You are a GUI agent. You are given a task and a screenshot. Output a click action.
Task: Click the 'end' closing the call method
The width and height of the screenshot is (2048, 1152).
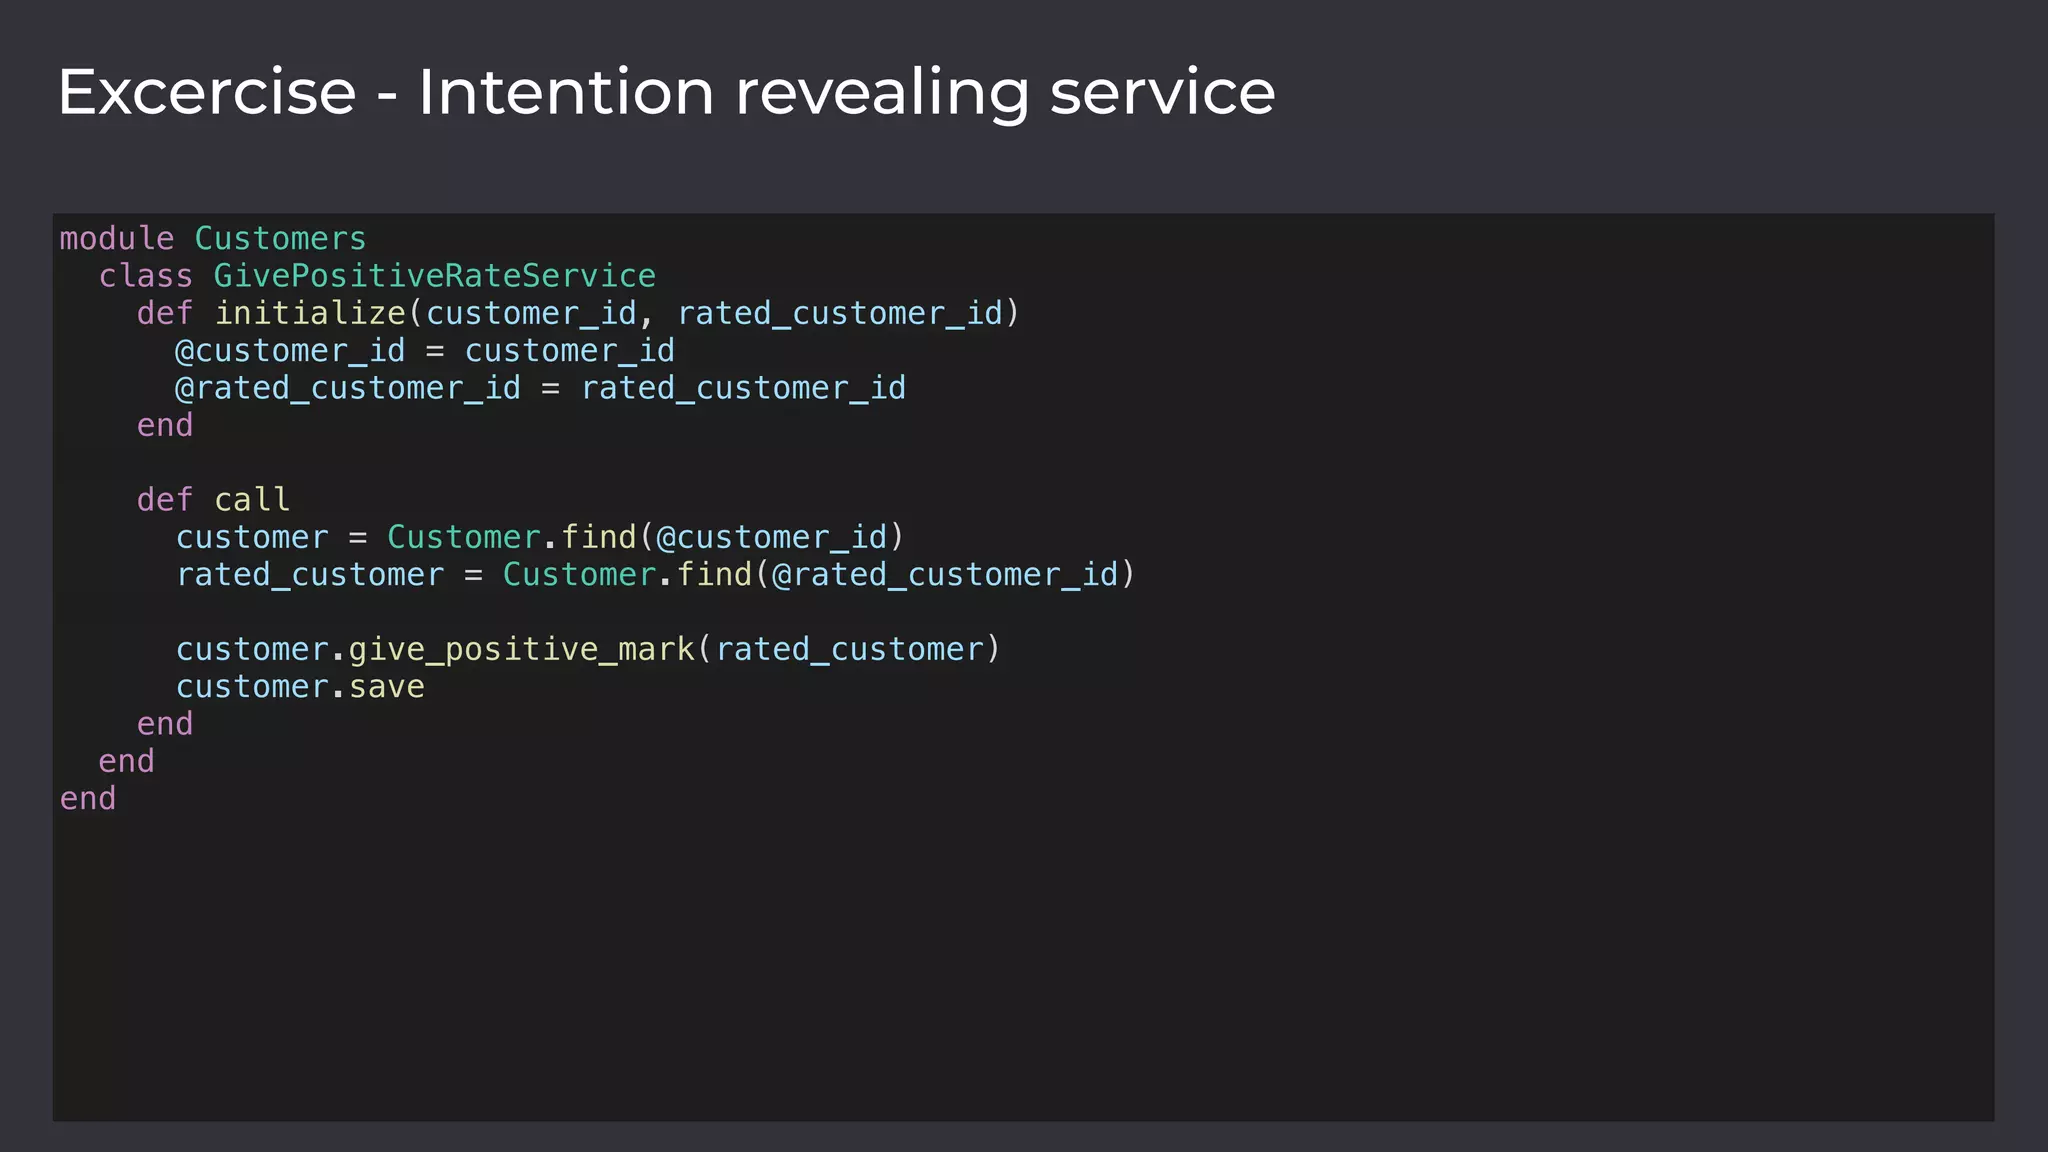click(165, 724)
